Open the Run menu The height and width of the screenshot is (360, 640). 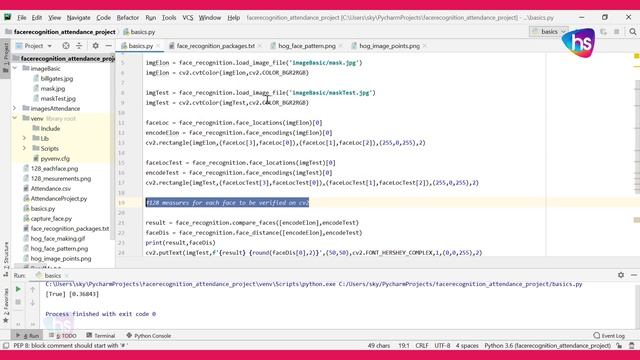(x=151, y=18)
